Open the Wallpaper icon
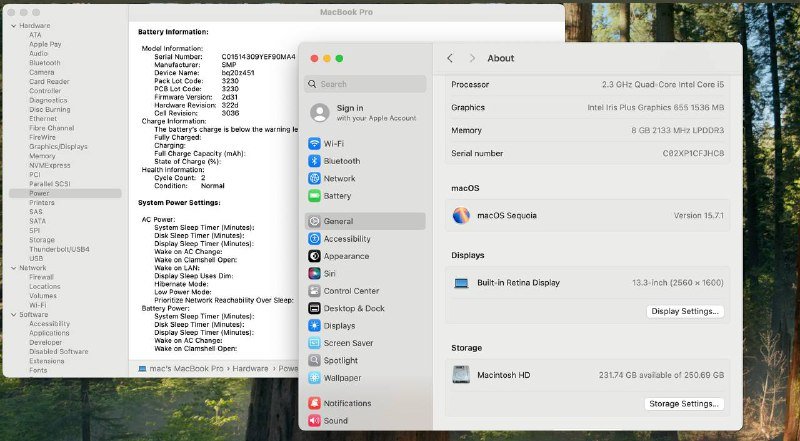 [314, 378]
